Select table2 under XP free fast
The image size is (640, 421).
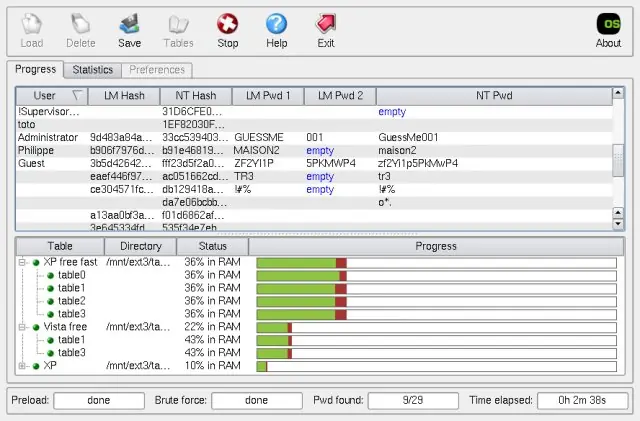click(x=71, y=301)
